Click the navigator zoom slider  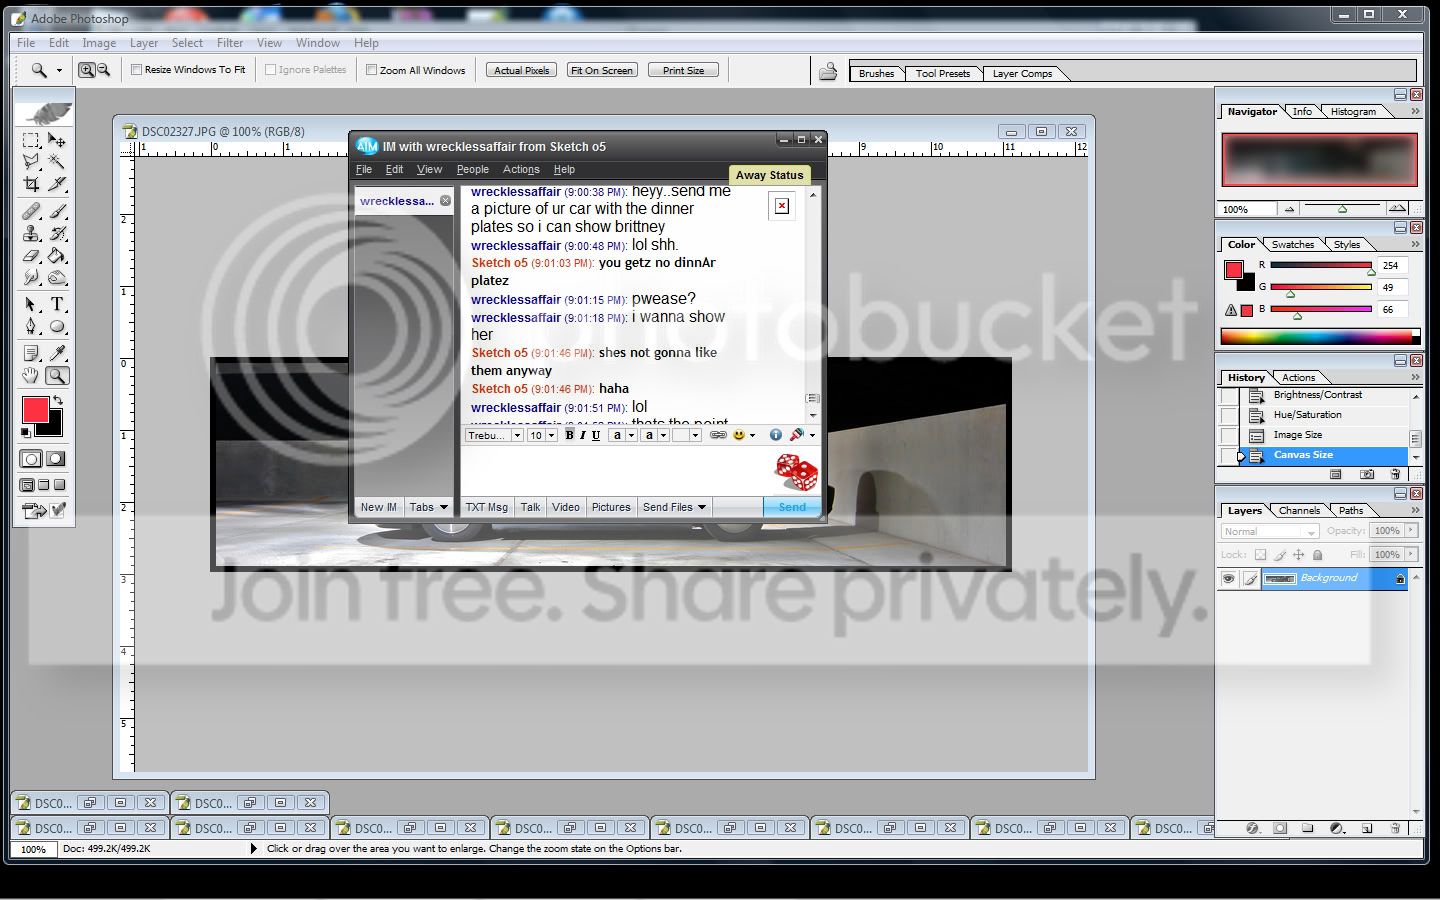pos(1342,209)
